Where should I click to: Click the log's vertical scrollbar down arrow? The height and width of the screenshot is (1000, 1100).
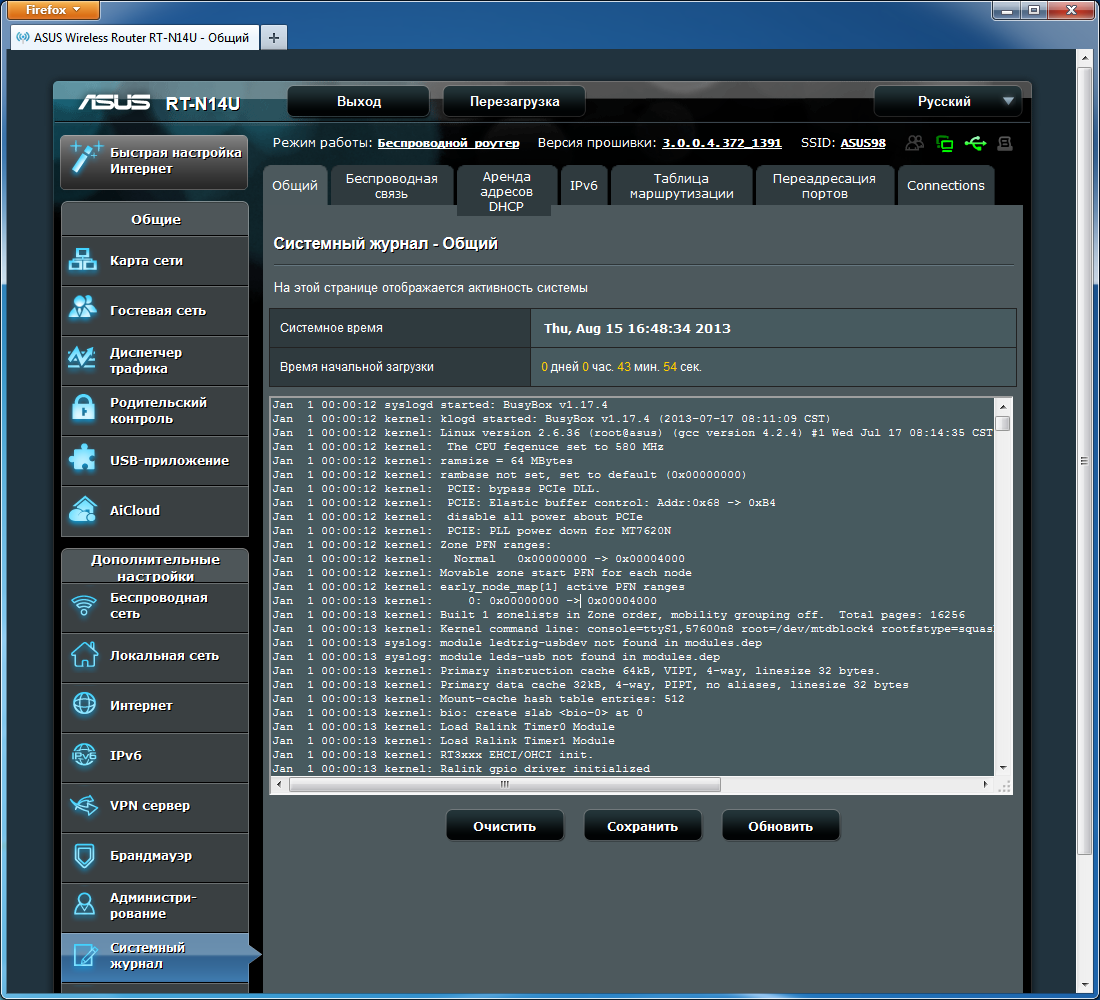click(1003, 767)
